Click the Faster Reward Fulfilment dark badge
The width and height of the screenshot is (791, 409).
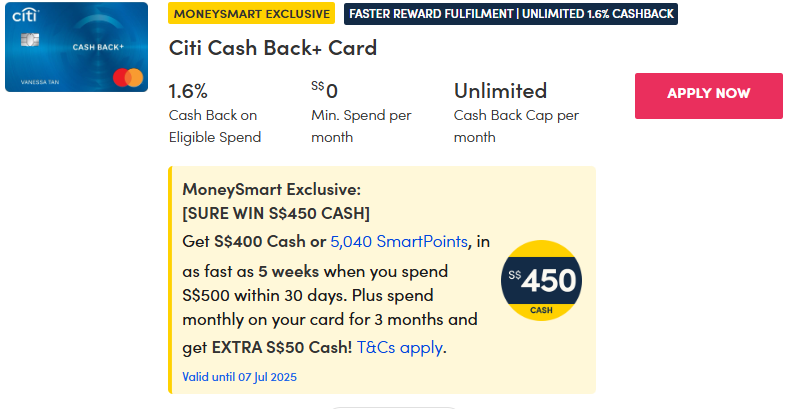511,13
